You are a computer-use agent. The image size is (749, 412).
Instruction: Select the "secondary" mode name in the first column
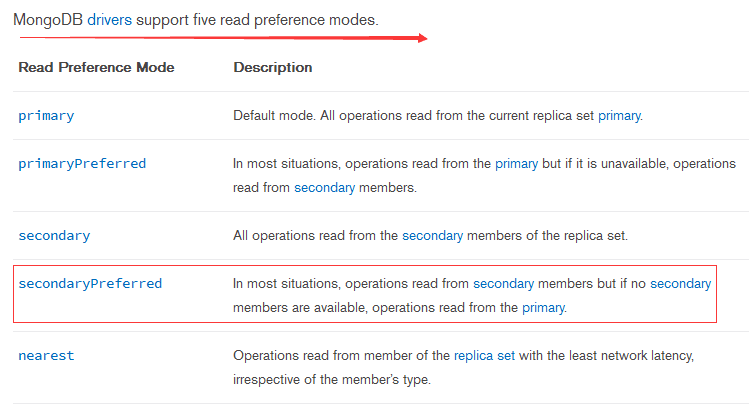tap(54, 235)
